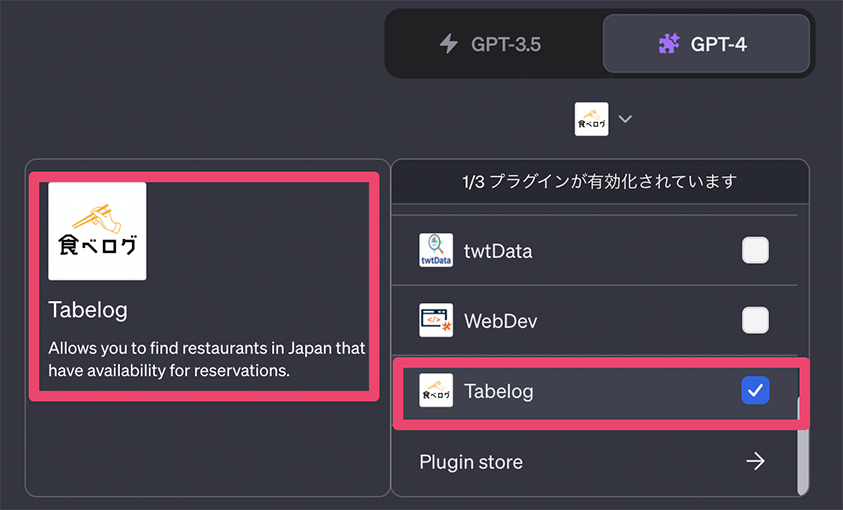Uncheck the Tabelog plugin checkbox

coord(755,390)
